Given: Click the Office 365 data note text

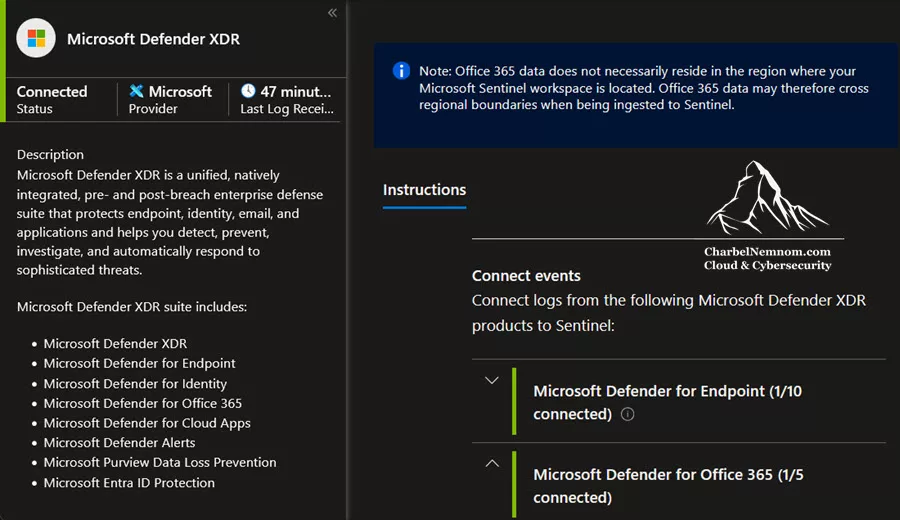Looking at the screenshot, I should coord(643,88).
